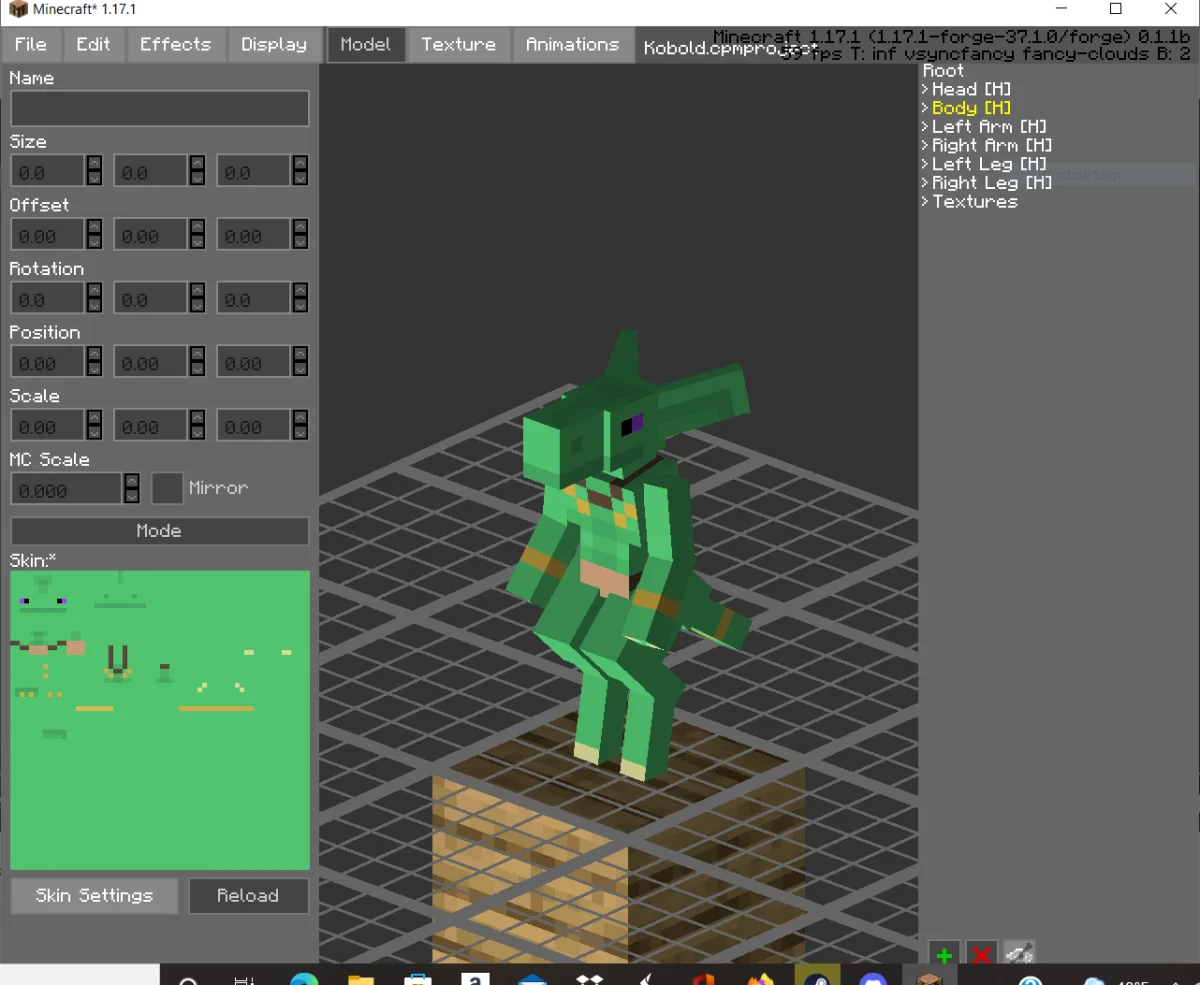Decrease the MC Scale value with down arrow
The image size is (1200, 985).
pyautogui.click(x=132, y=497)
